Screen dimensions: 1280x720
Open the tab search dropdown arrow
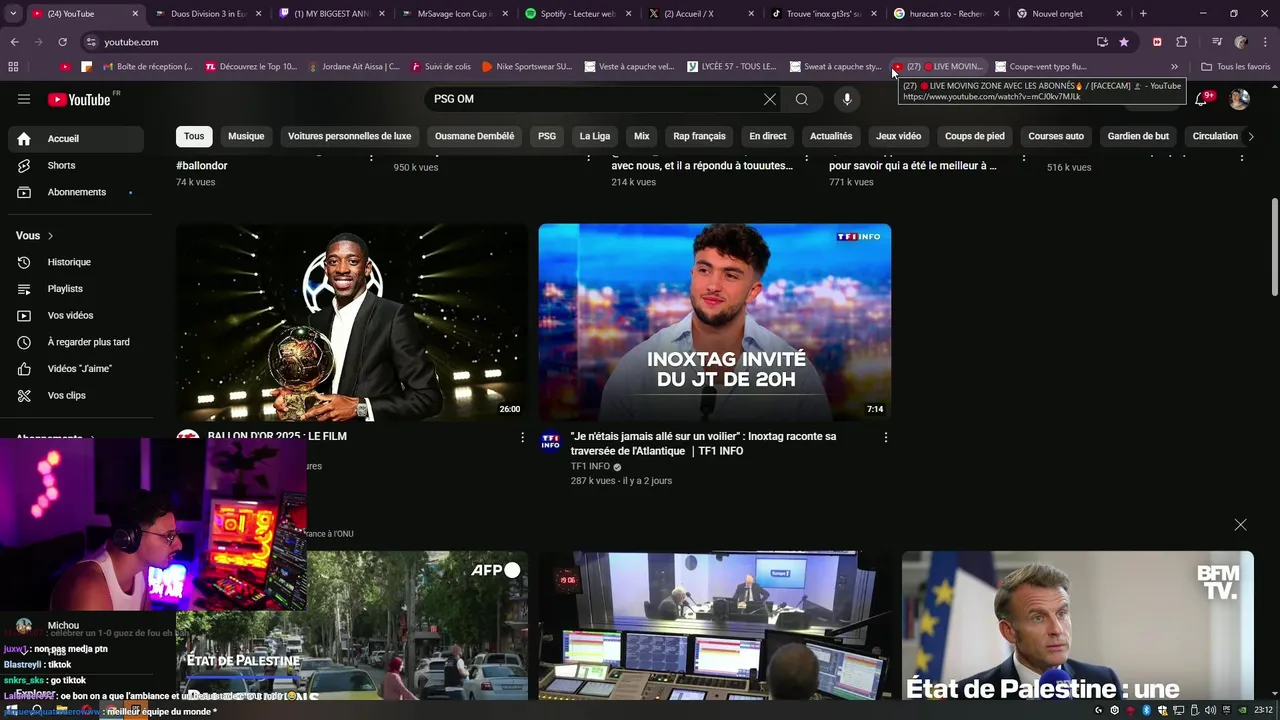pos(13,14)
